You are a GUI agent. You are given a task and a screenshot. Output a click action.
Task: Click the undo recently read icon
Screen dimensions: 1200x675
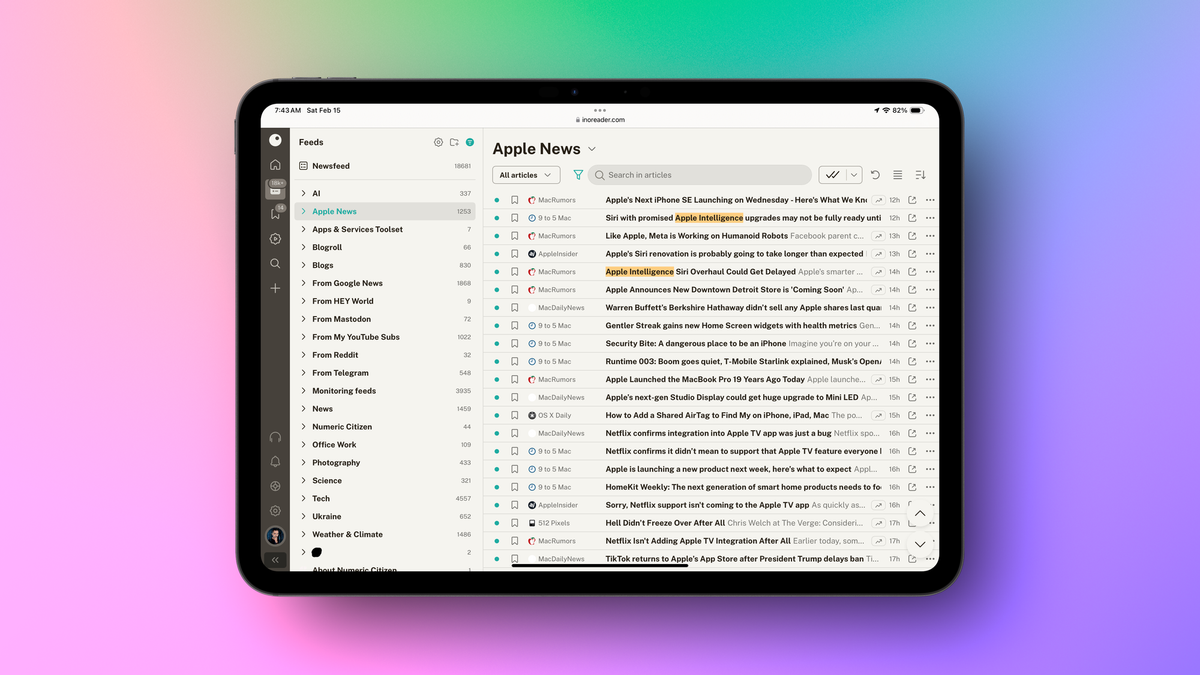point(875,175)
